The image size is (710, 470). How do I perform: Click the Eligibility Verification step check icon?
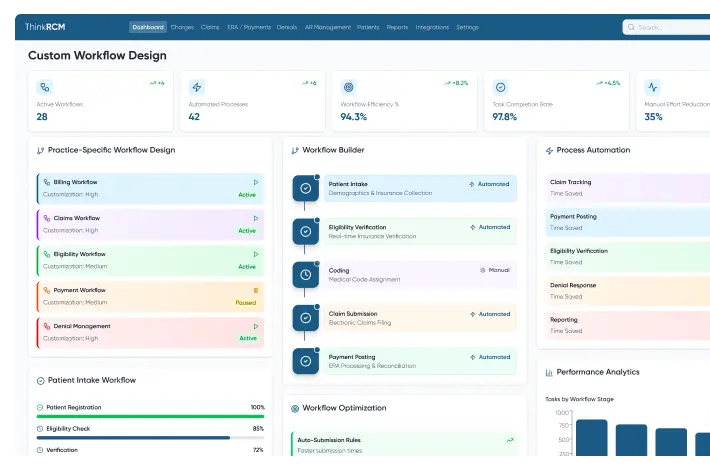click(x=306, y=231)
